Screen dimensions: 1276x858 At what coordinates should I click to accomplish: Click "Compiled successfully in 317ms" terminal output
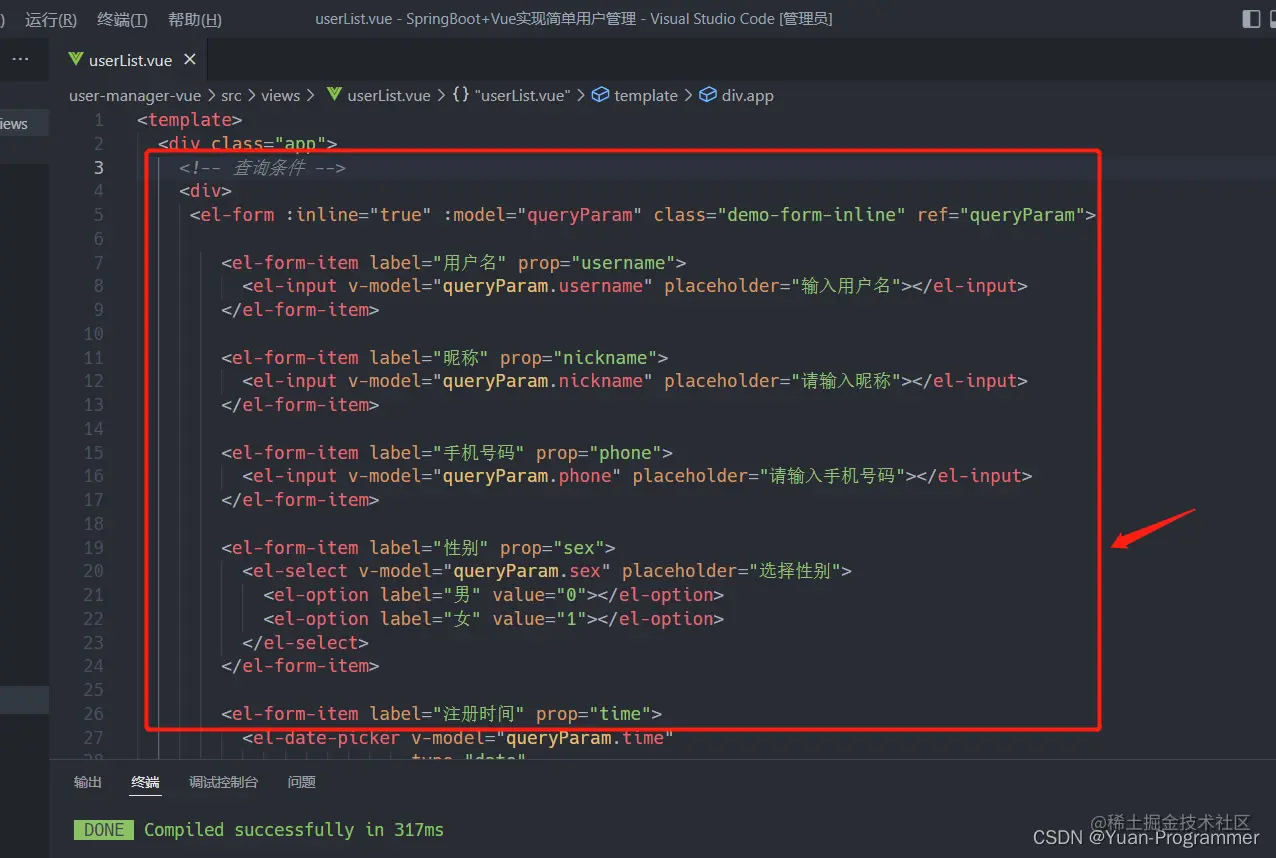tap(294, 830)
